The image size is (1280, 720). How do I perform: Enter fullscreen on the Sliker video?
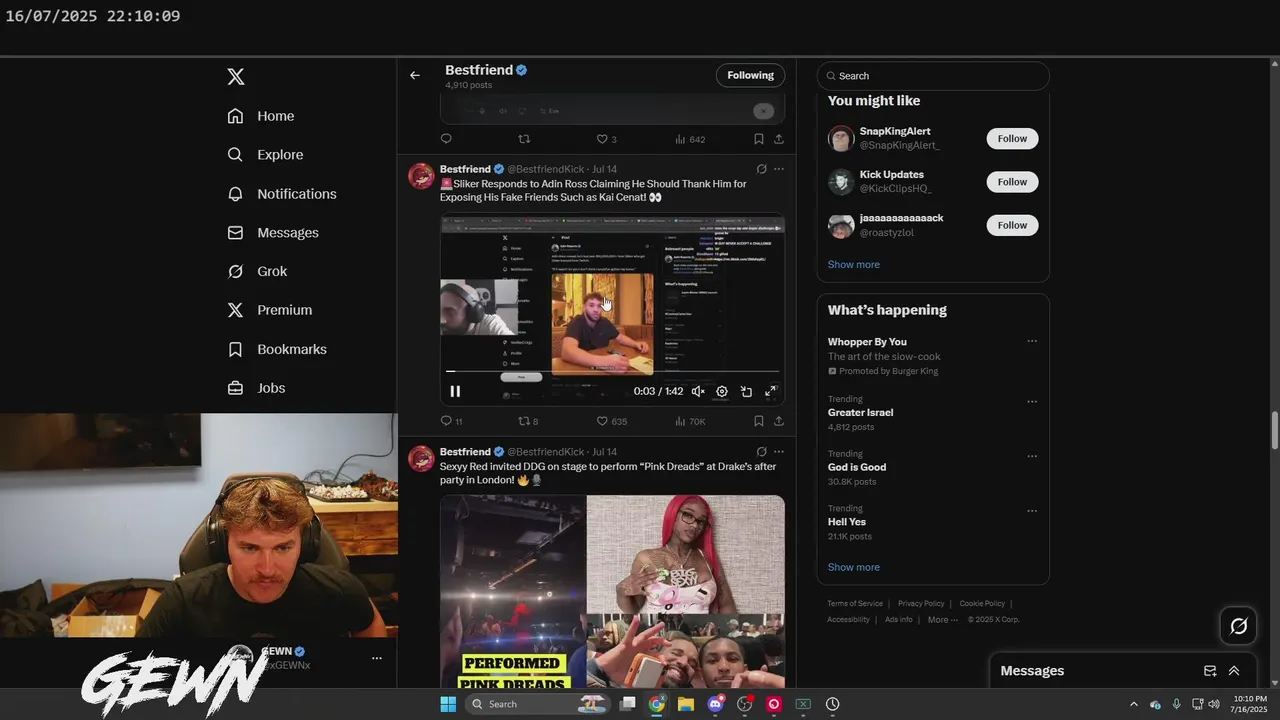click(x=771, y=392)
